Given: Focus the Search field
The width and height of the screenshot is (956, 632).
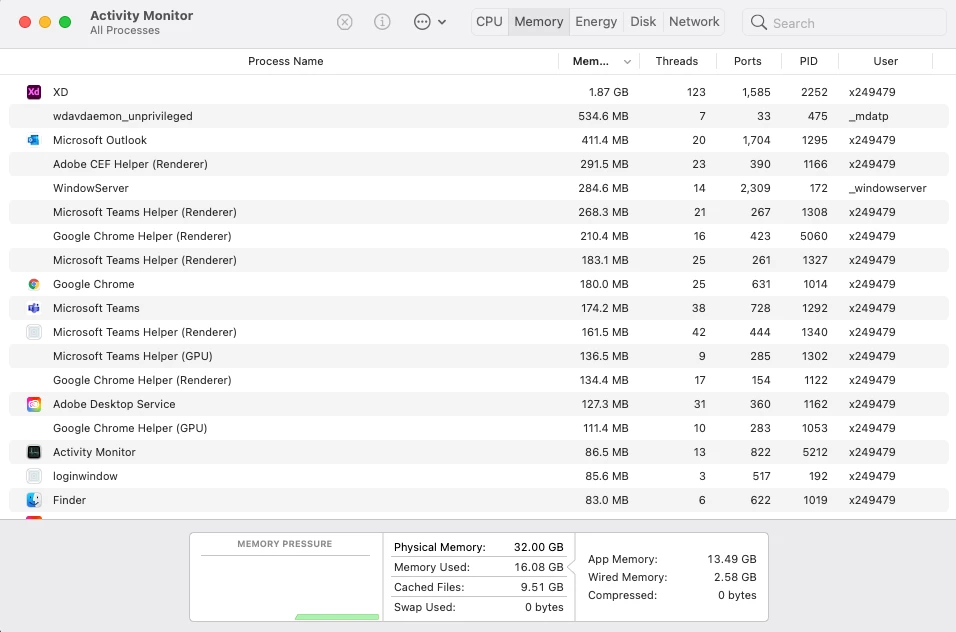Looking at the screenshot, I should tap(844, 23).
